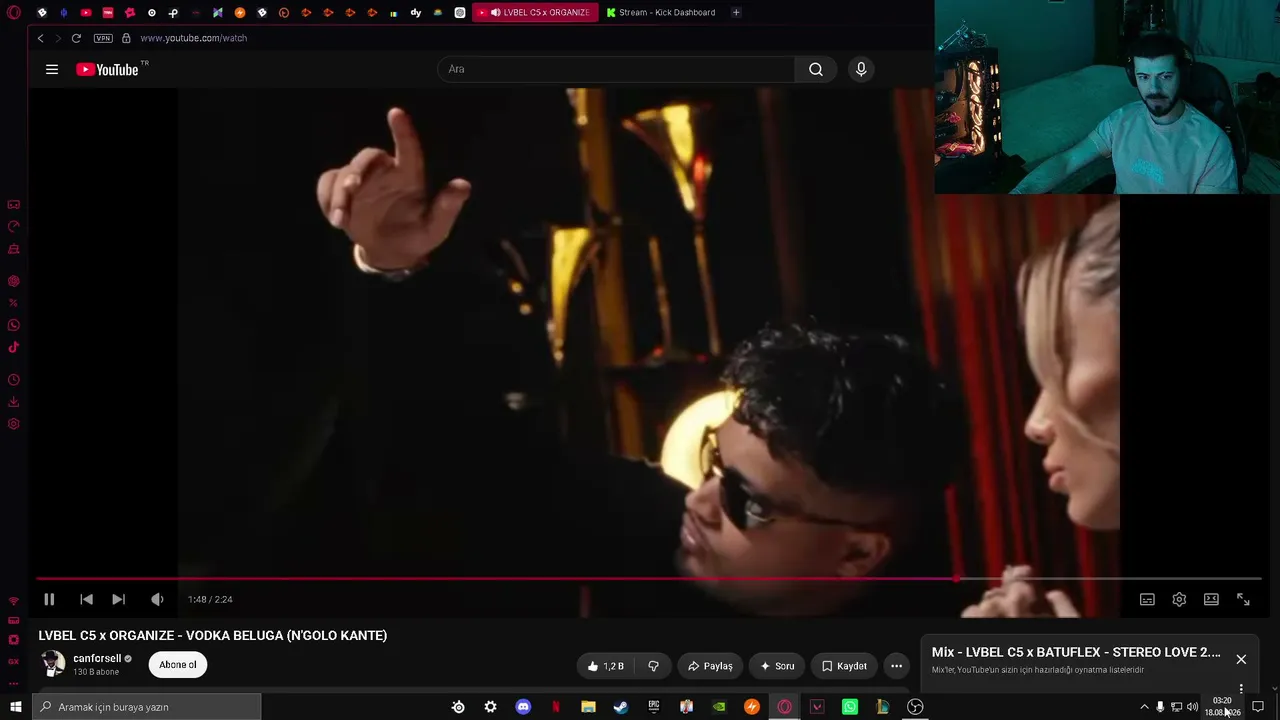Open the Mix playlist options menu

1241,688
